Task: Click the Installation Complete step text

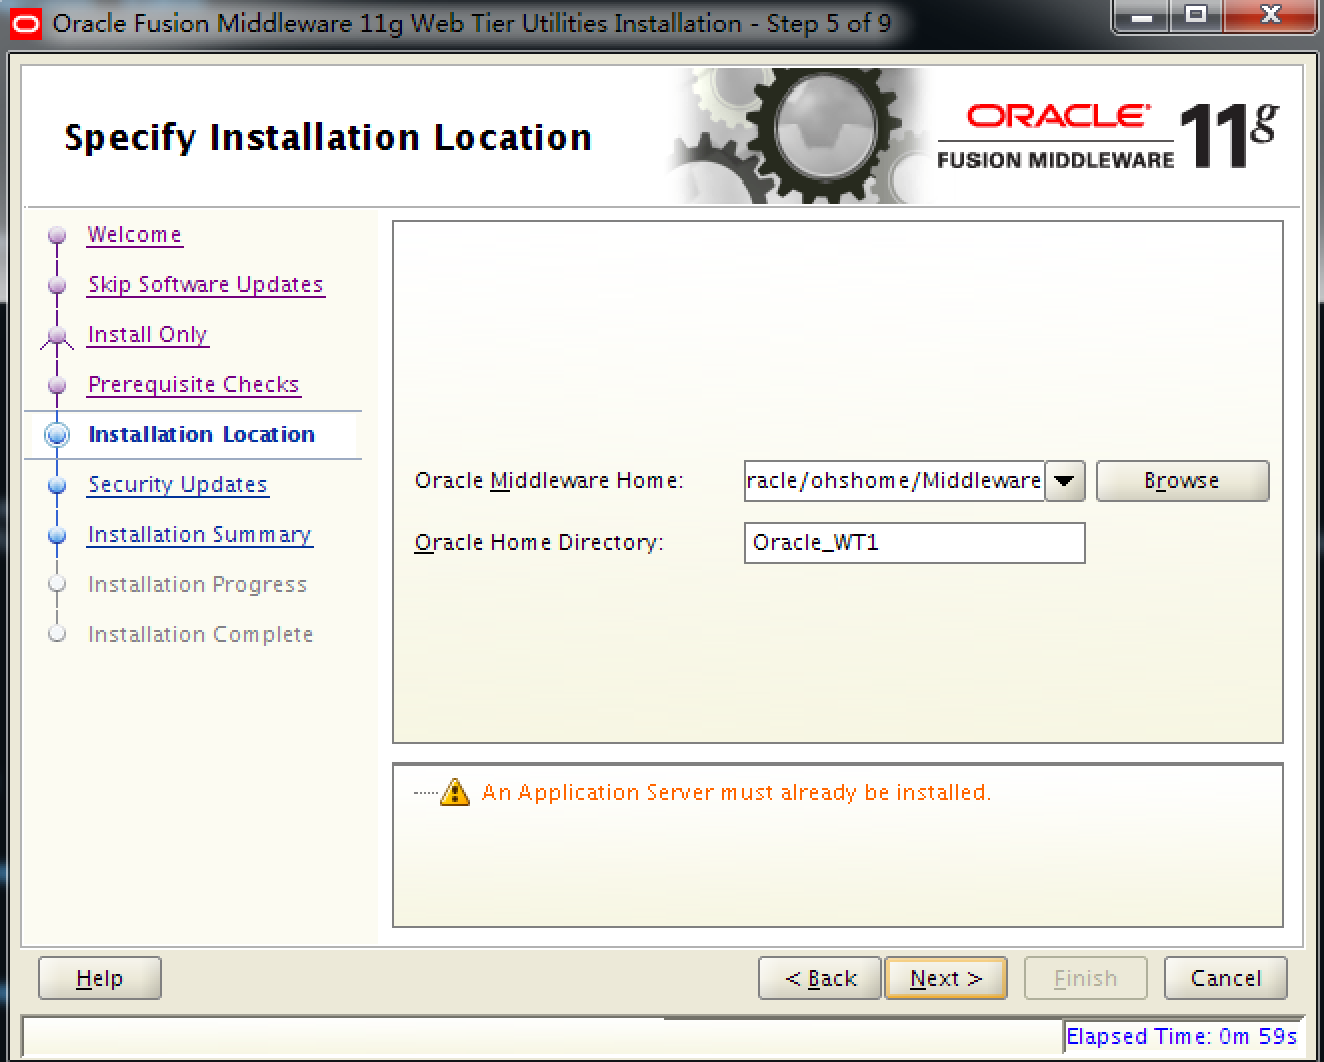Action: click(200, 635)
